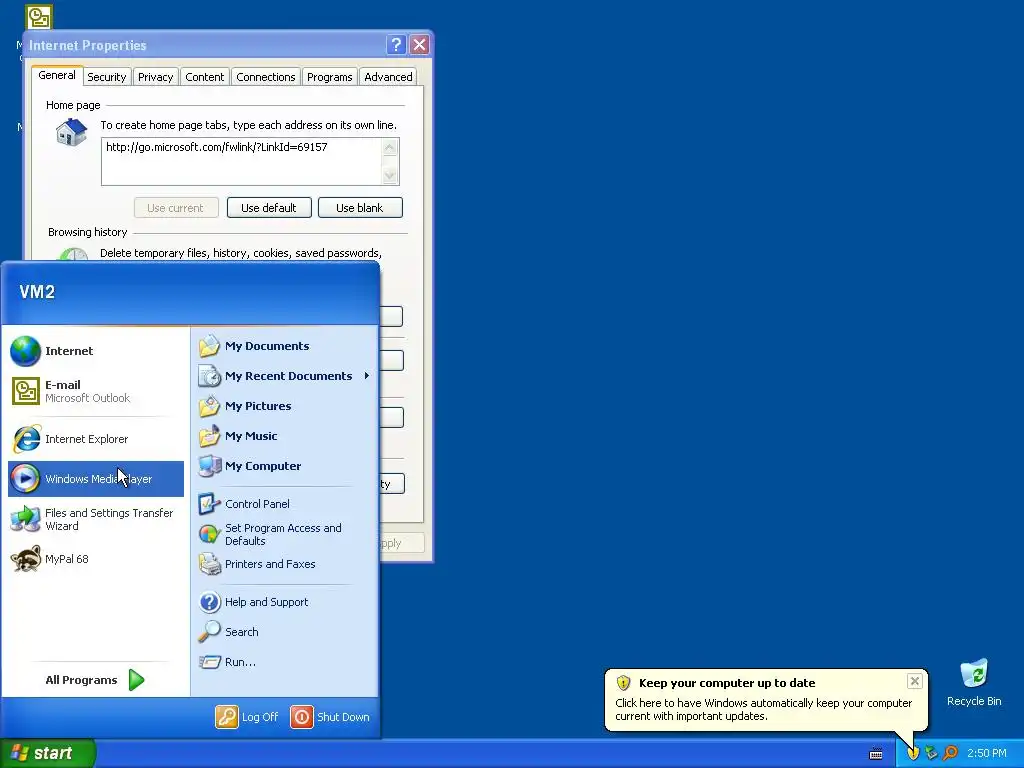
Task: Switch to Security tab
Action: 106,77
